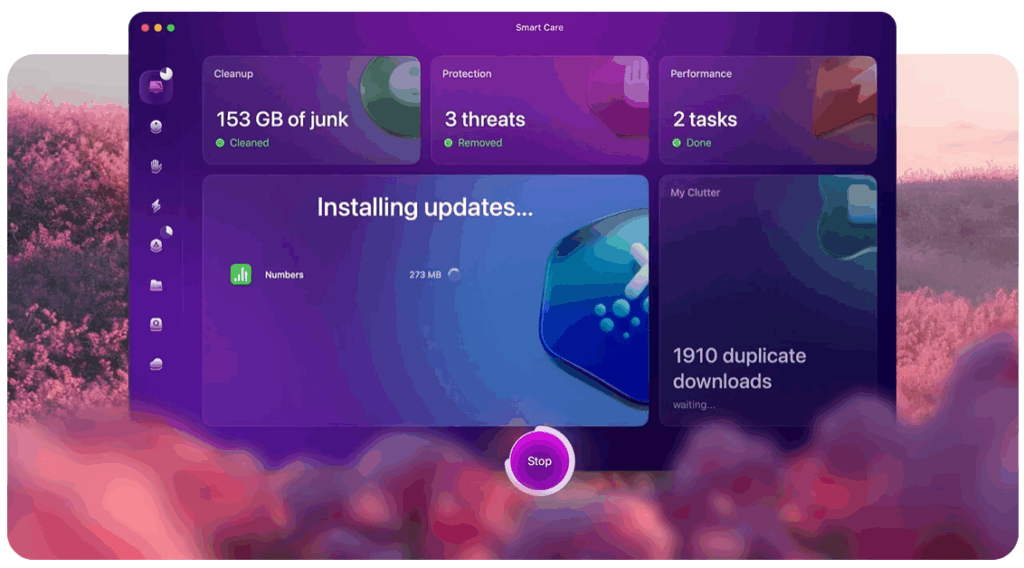The height and width of the screenshot is (568, 1024).
Task: Click the blue hexagon update illustration
Action: point(594,307)
